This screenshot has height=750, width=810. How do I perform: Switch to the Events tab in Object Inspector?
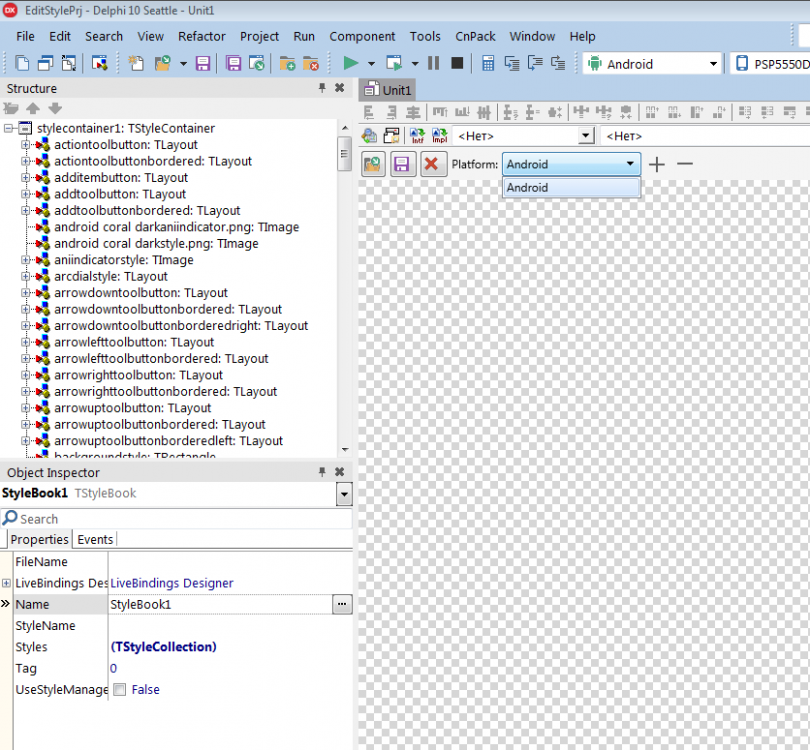(x=95, y=539)
